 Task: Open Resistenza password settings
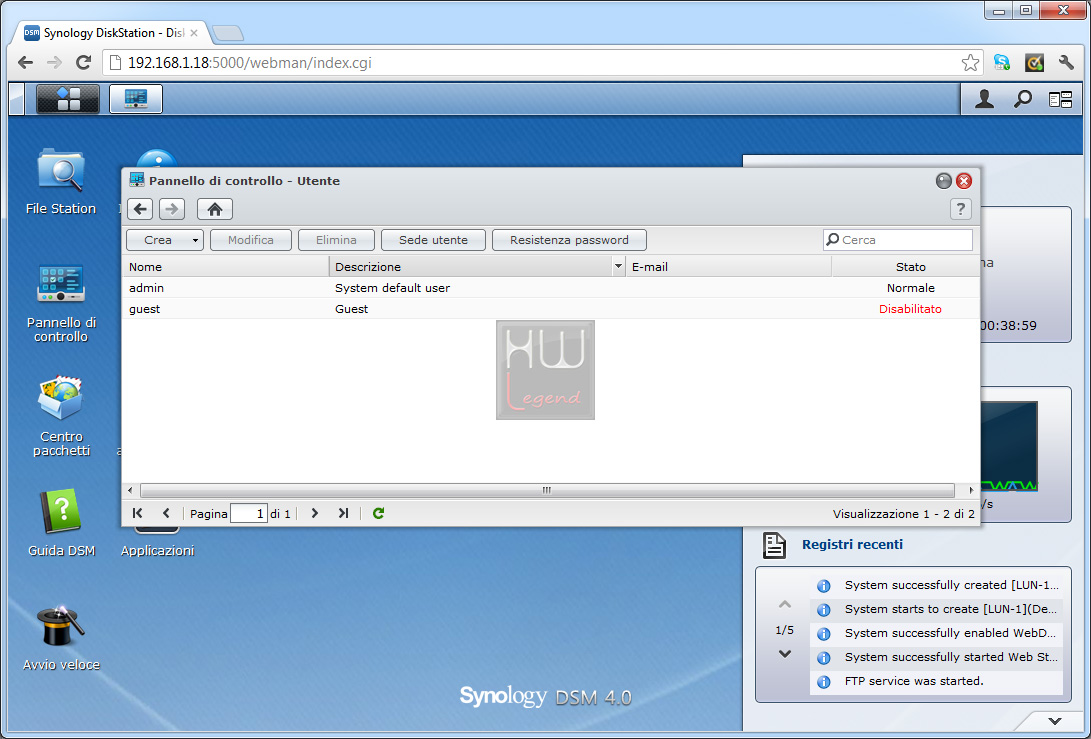click(569, 240)
